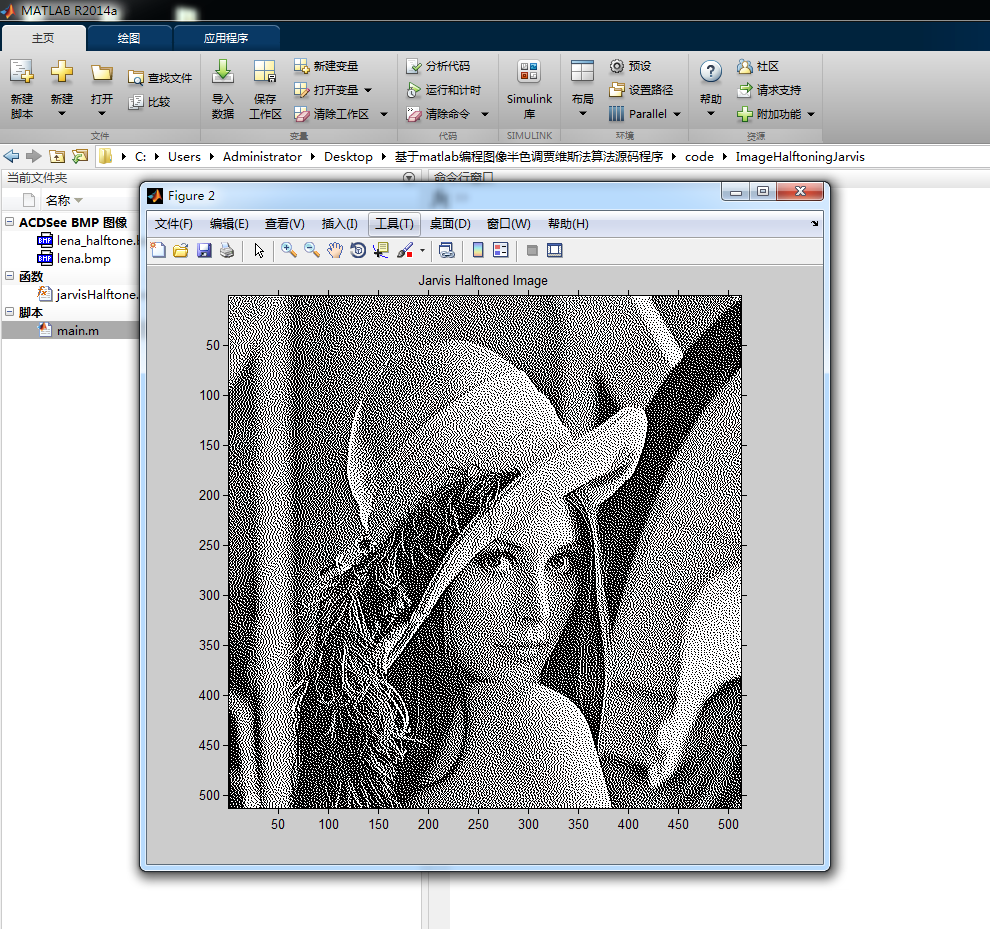Create a New Script in MATLAB
Image resolution: width=990 pixels, height=929 pixels.
pyautogui.click(x=21, y=88)
